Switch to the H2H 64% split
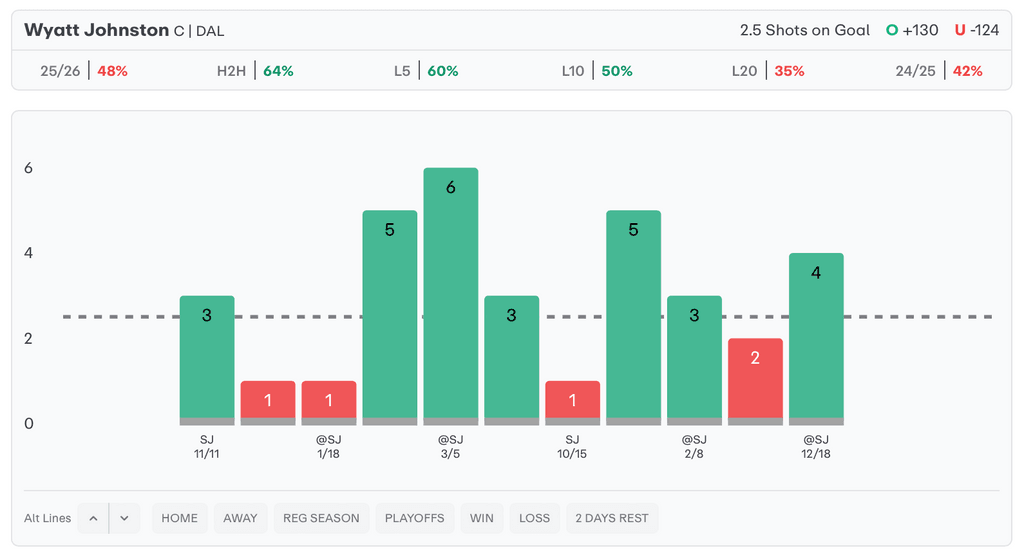1024x560 pixels. (x=255, y=71)
